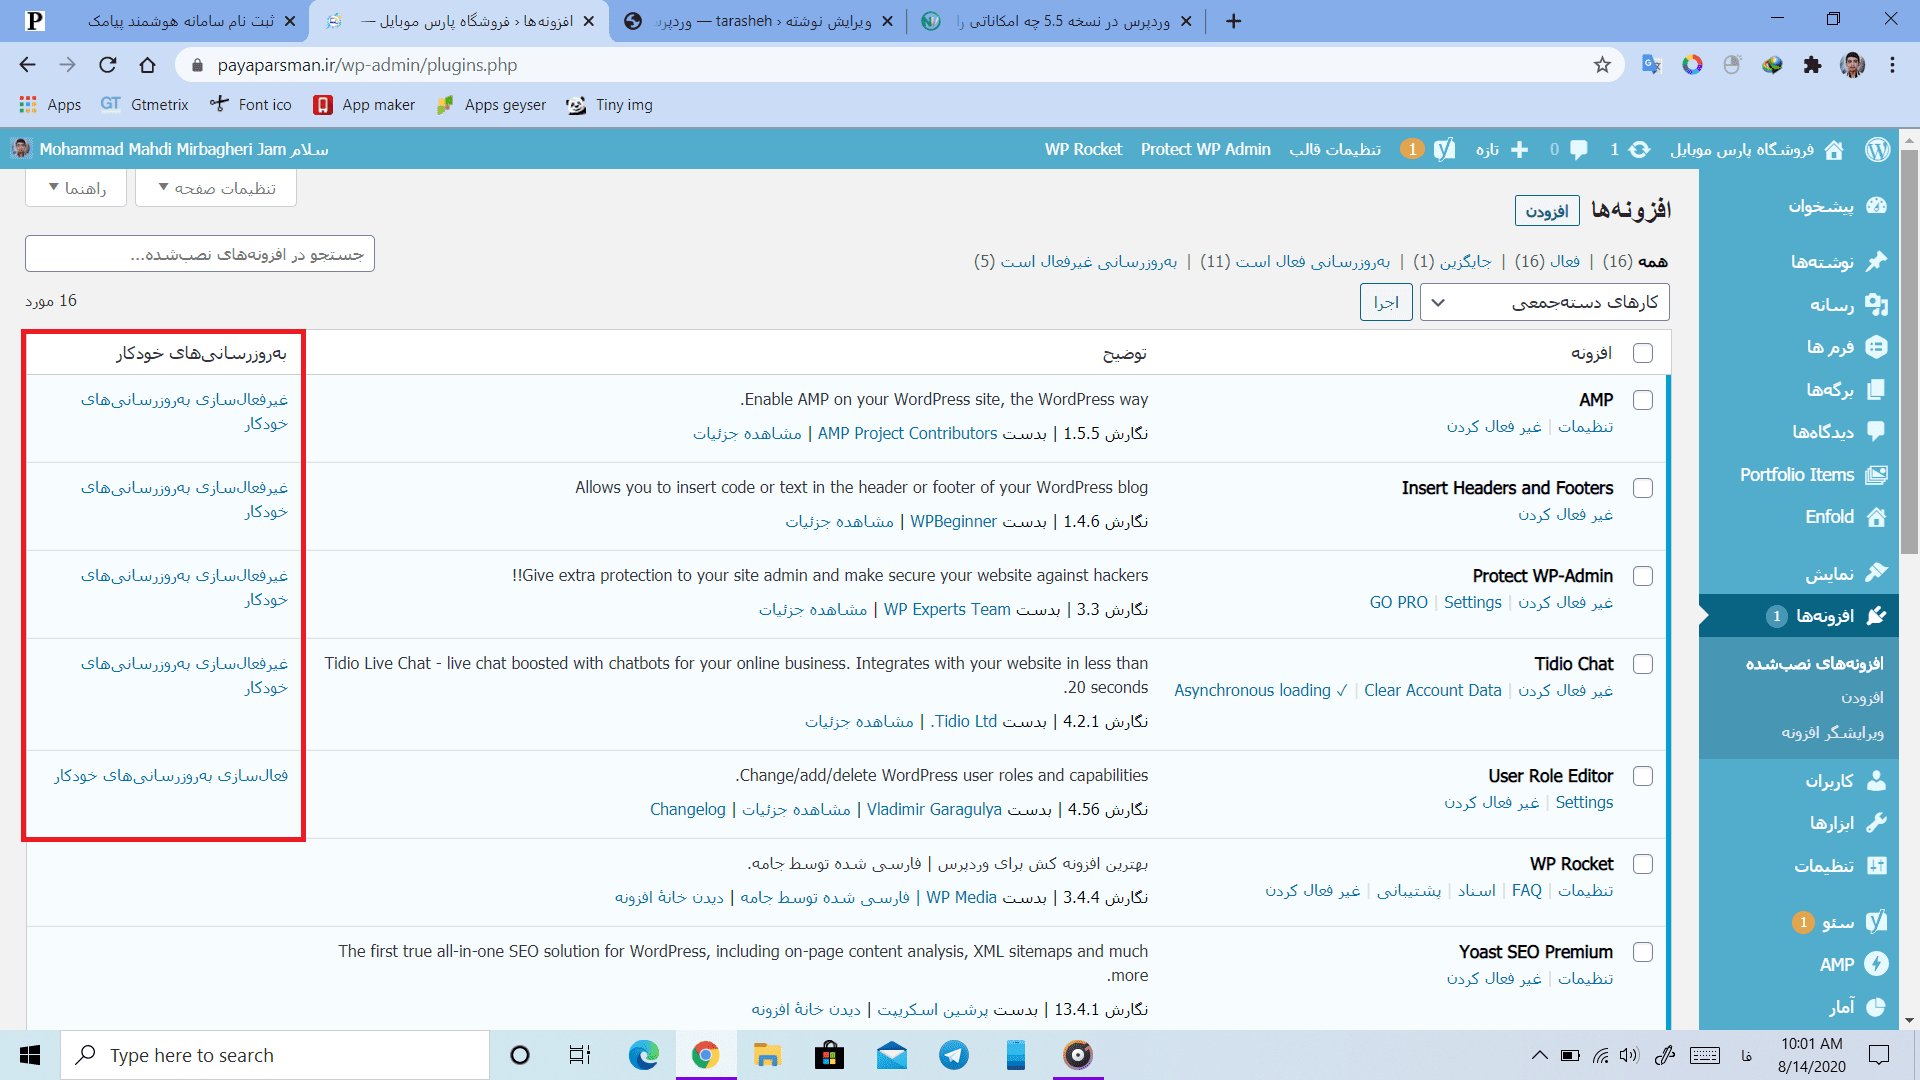Switch to the tarasheh ویرایش نوشته tab

click(x=757, y=21)
